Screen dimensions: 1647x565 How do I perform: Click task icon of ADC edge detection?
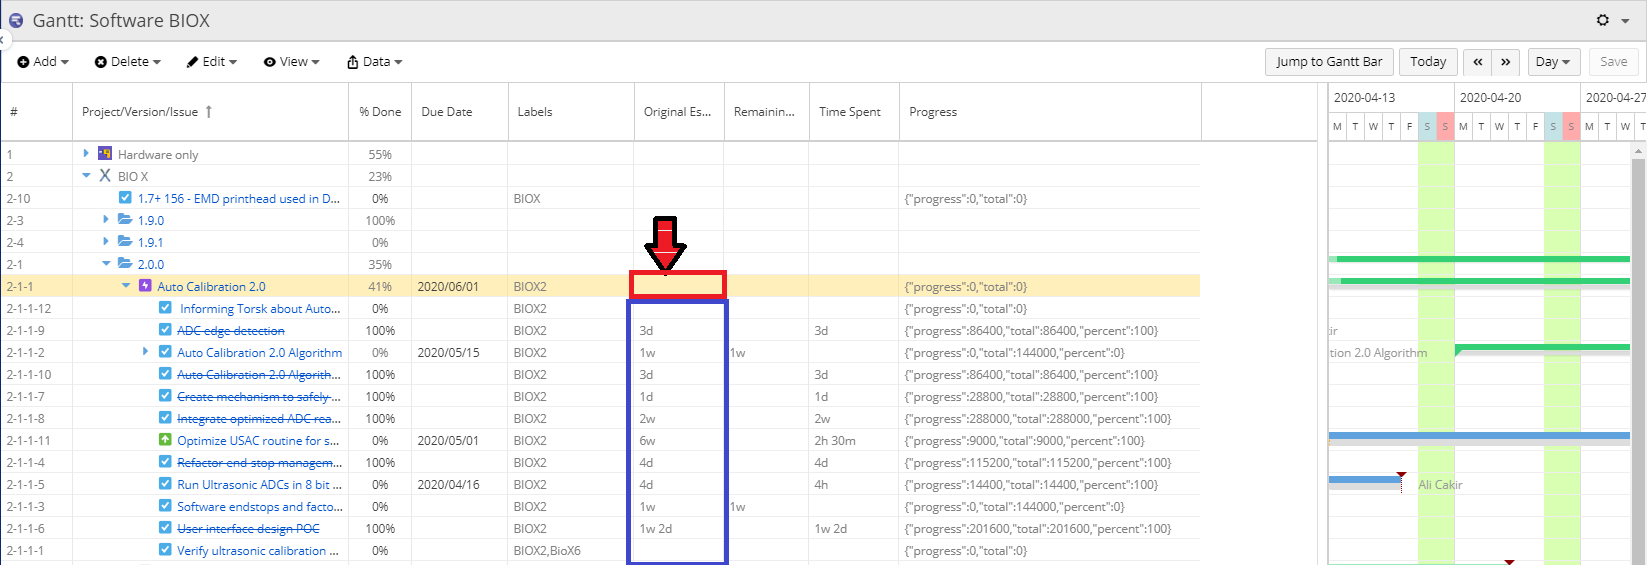coord(165,330)
